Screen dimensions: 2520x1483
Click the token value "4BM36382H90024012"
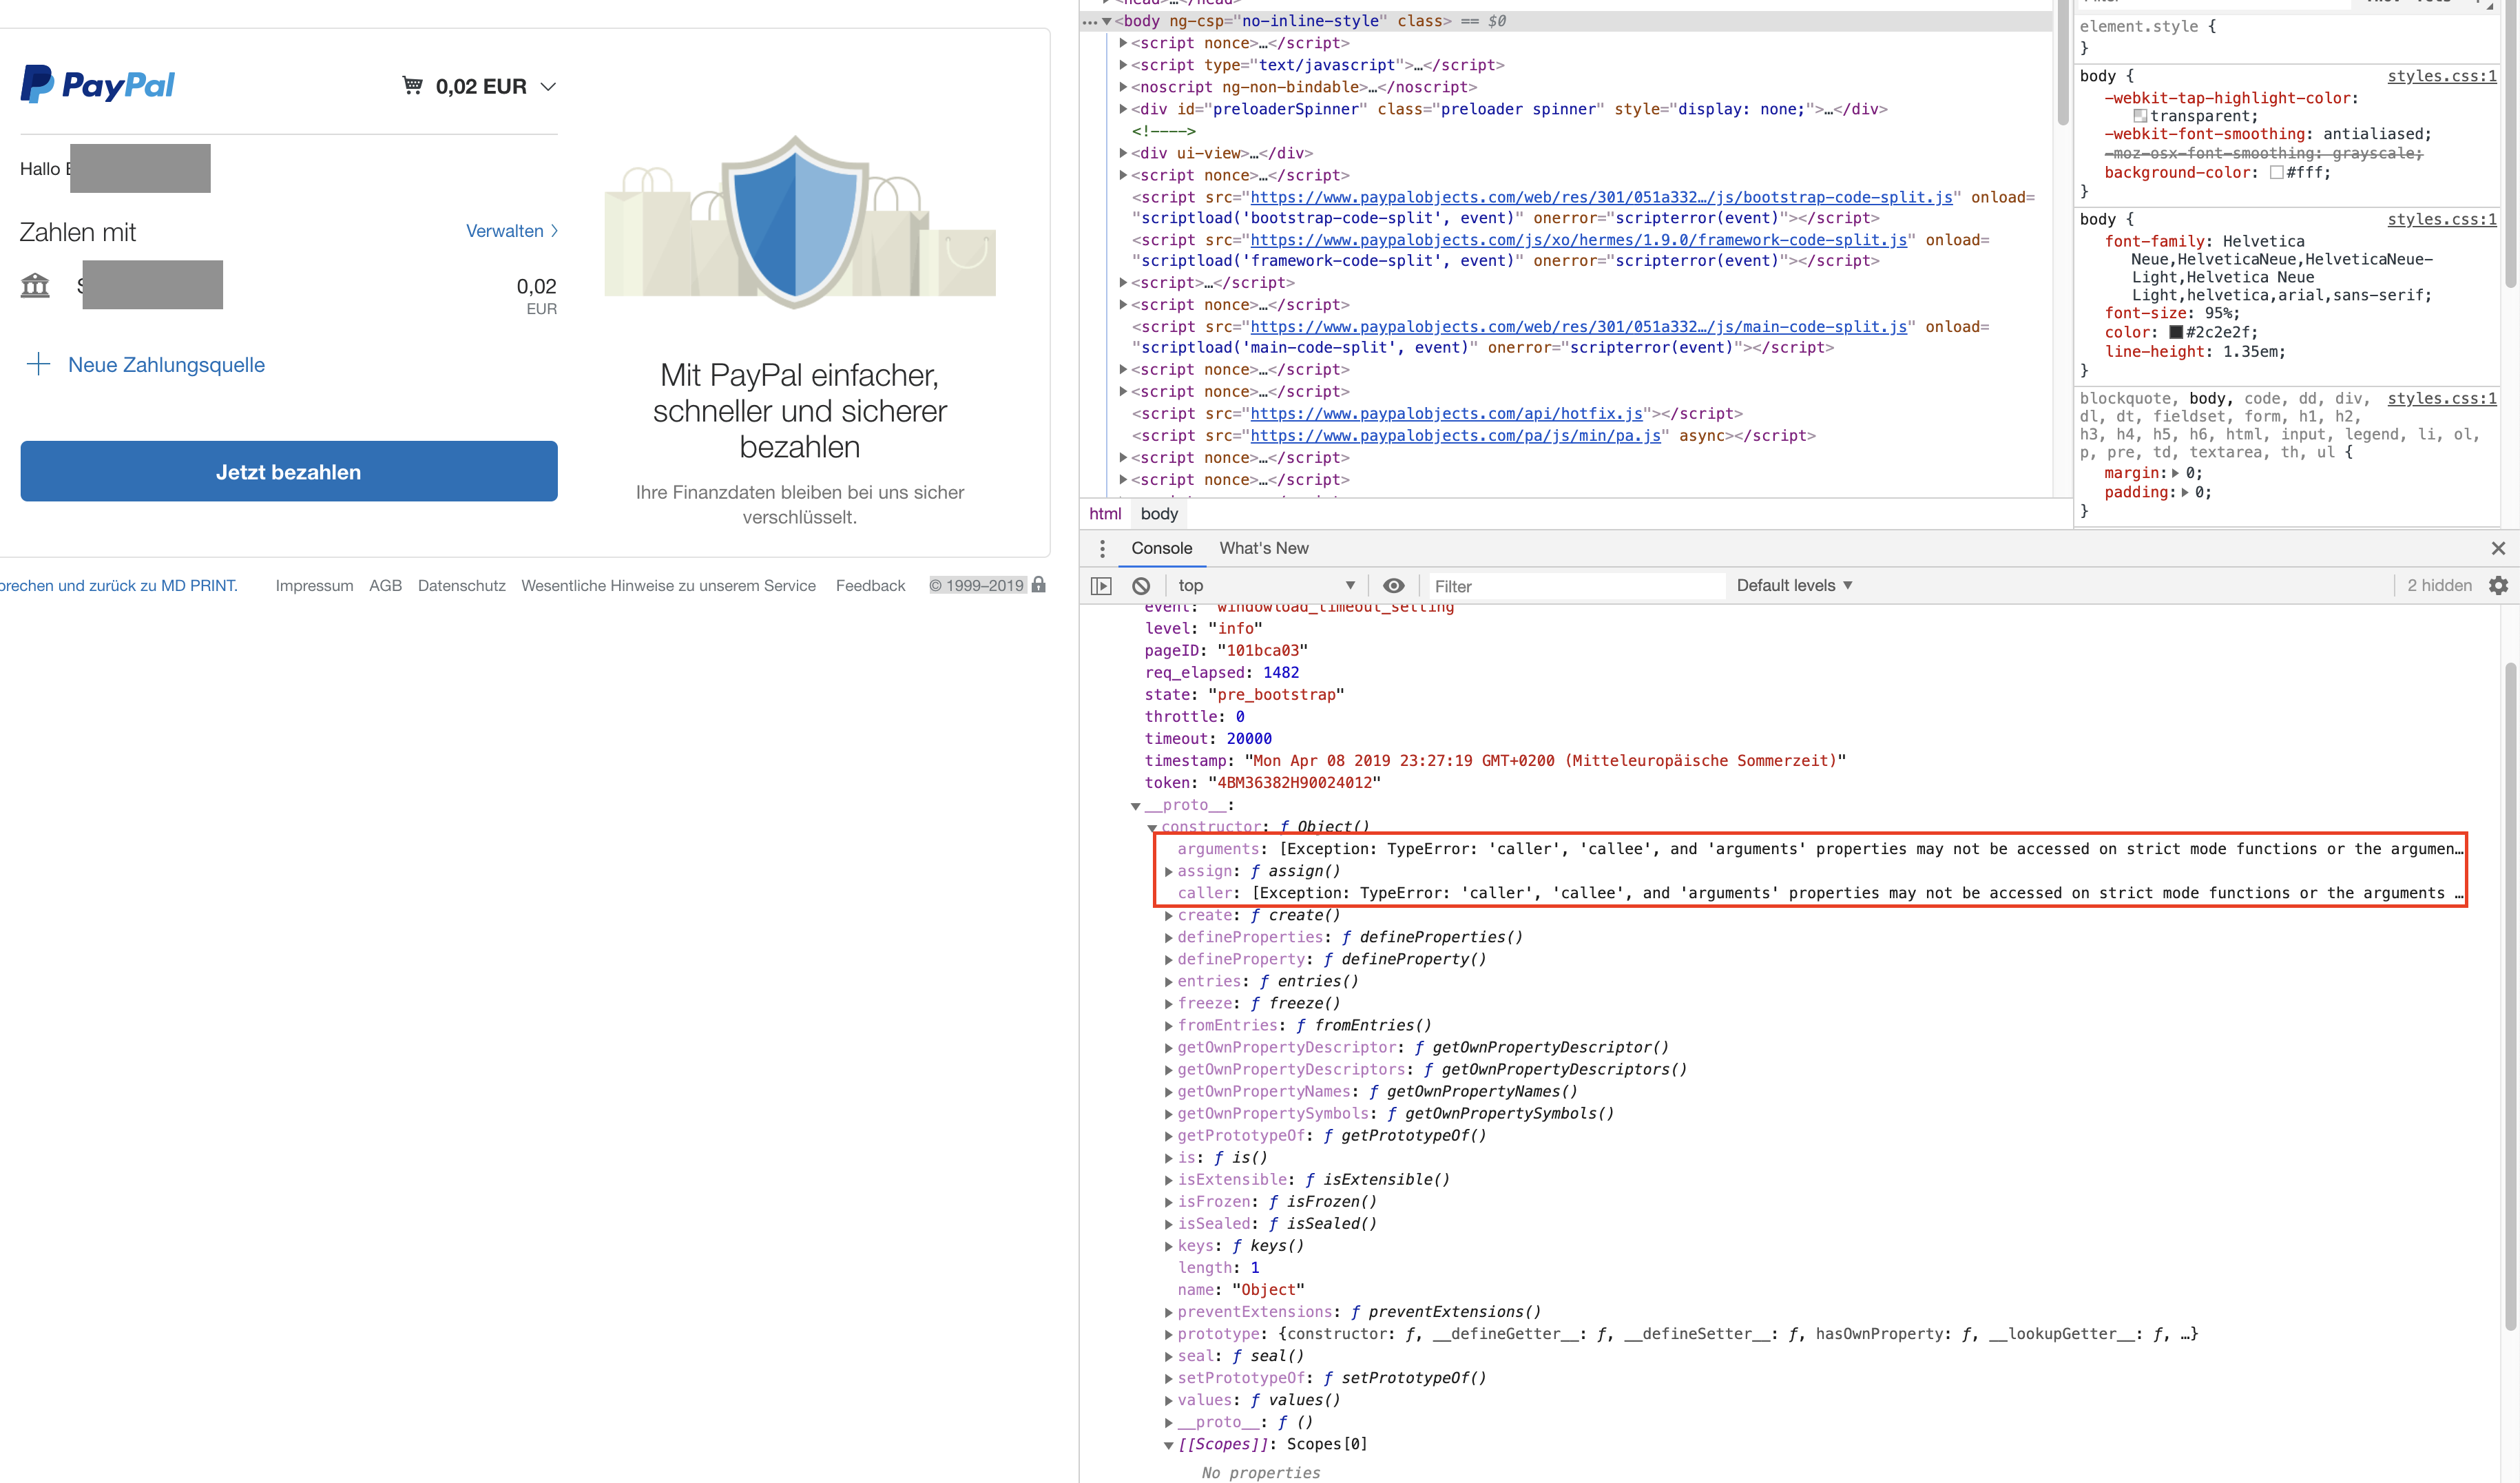coord(1294,783)
